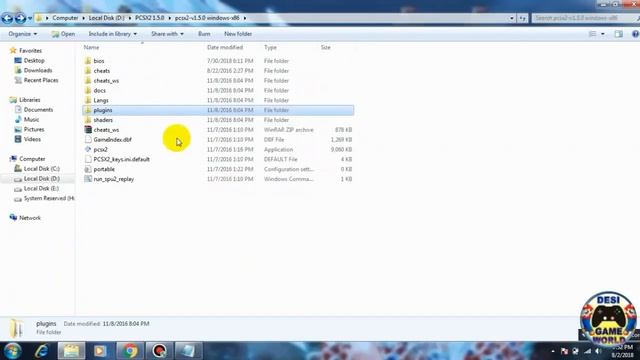Click Open in the command bar
The height and width of the screenshot is (360, 640).
click(63, 34)
